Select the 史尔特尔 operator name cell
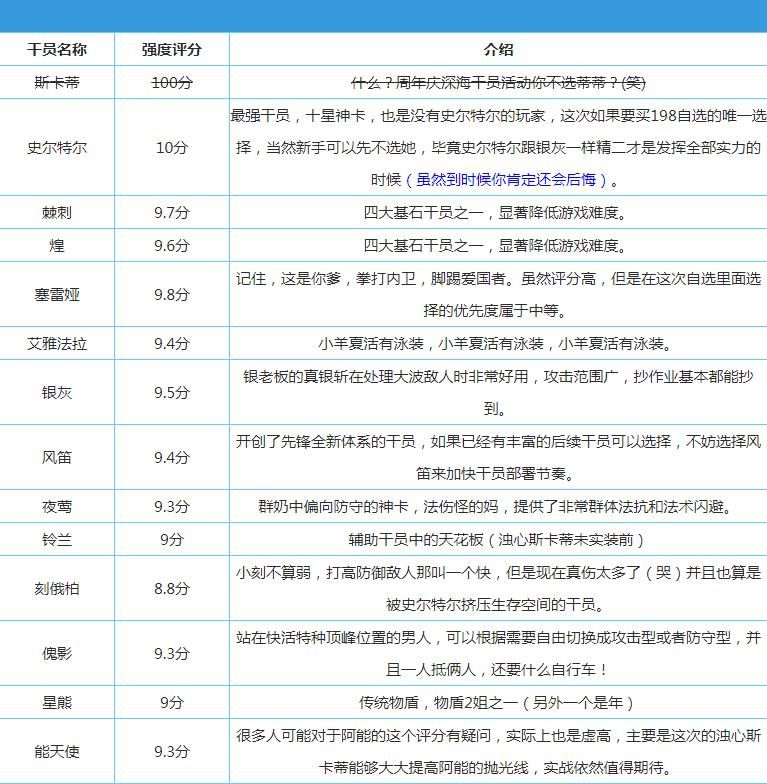This screenshot has height=784, width=767. pyautogui.click(x=57, y=148)
